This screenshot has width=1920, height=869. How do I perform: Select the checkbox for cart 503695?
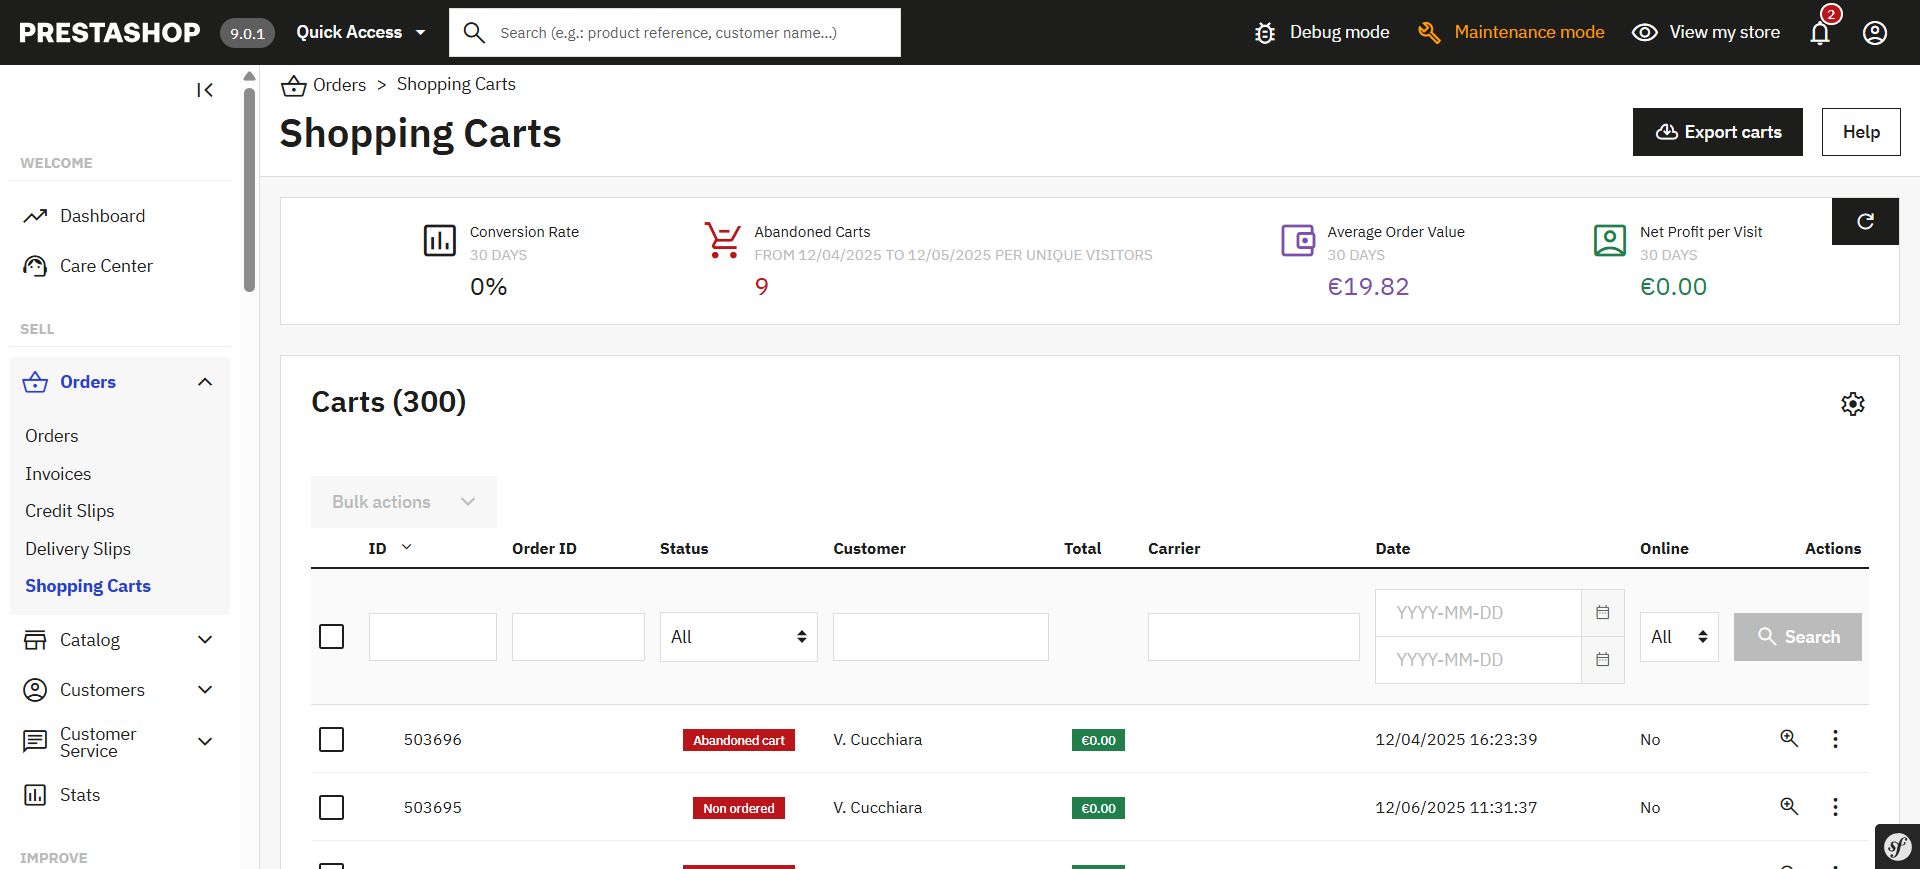[x=332, y=808]
